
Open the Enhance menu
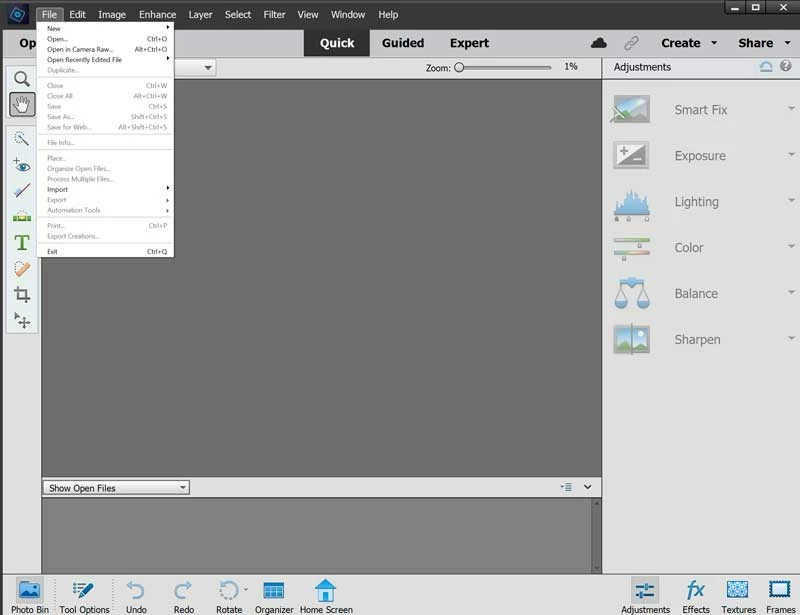157,14
